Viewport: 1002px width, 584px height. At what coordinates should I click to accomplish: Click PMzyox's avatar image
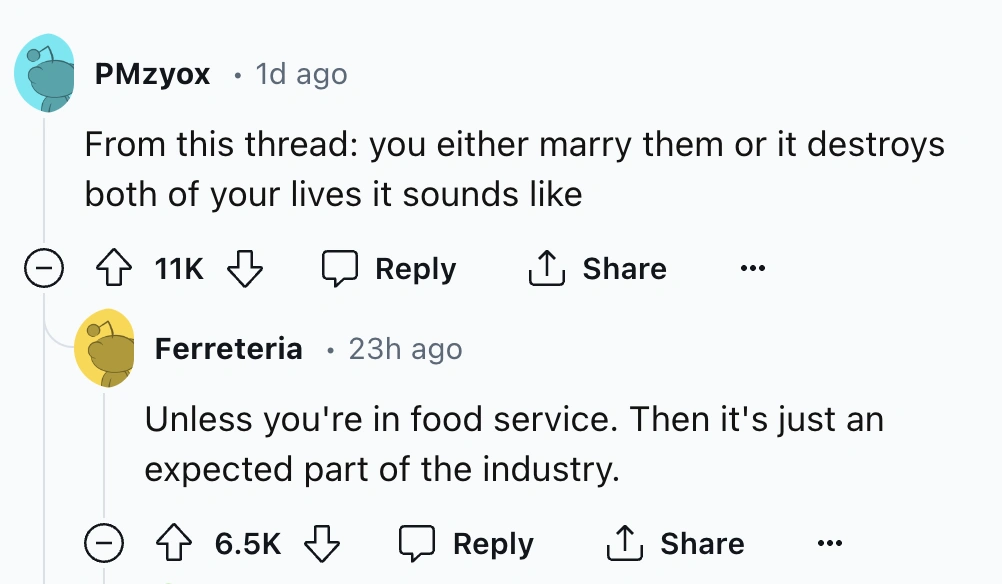45,74
